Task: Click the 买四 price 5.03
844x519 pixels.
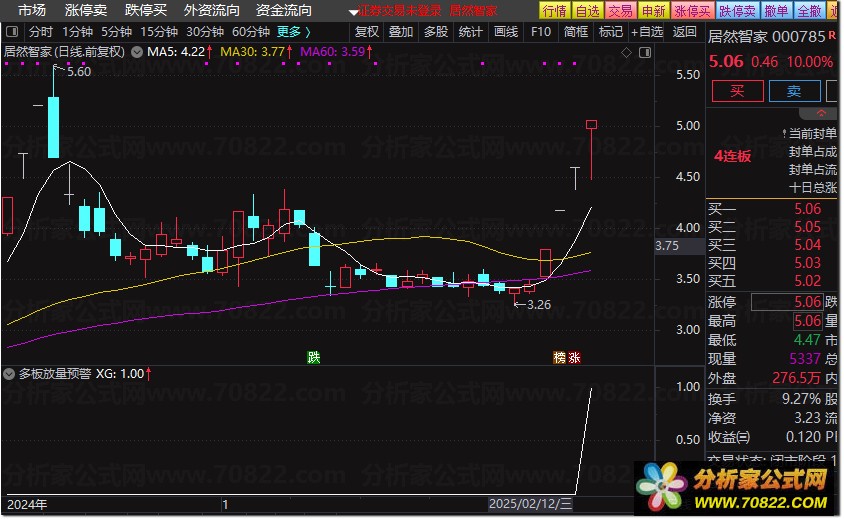Action: 807,263
